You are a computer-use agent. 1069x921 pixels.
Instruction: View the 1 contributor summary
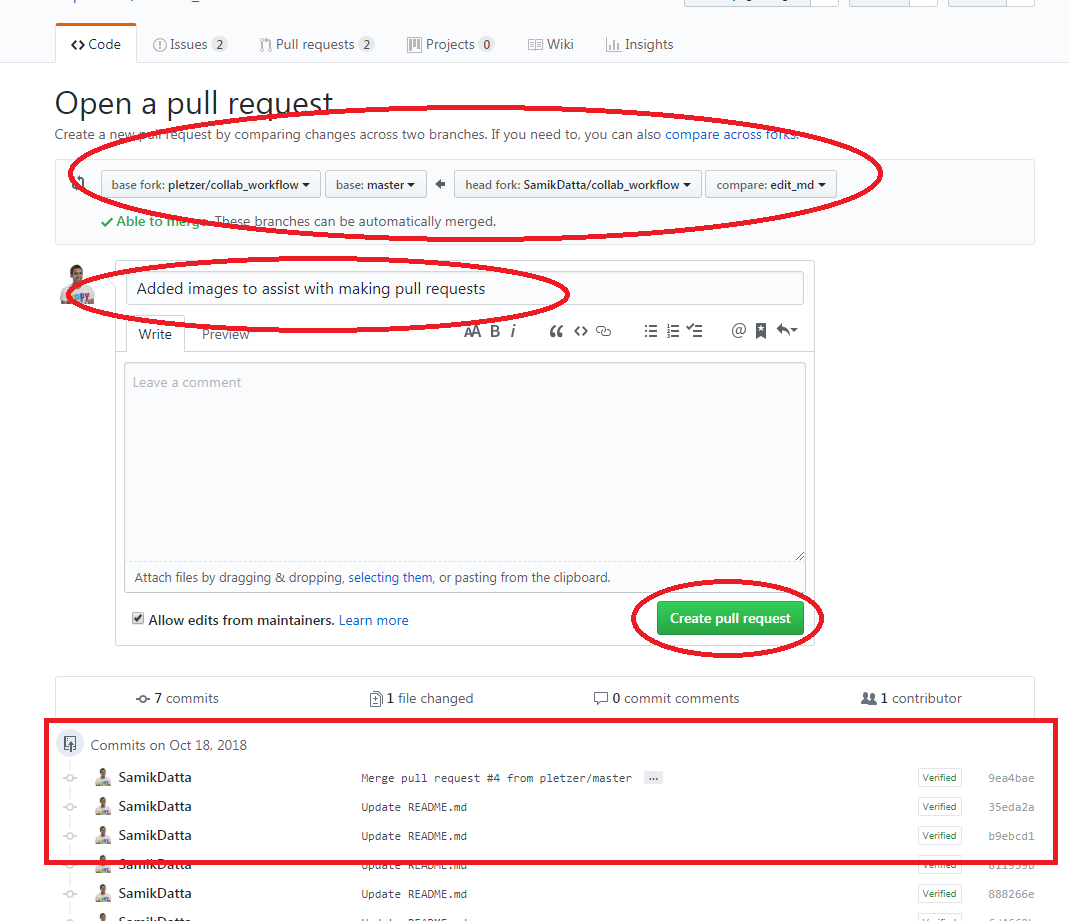pos(912,699)
